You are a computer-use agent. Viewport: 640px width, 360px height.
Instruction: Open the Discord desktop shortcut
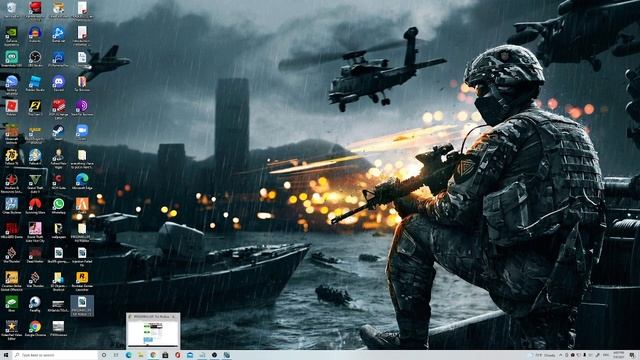tap(58, 83)
